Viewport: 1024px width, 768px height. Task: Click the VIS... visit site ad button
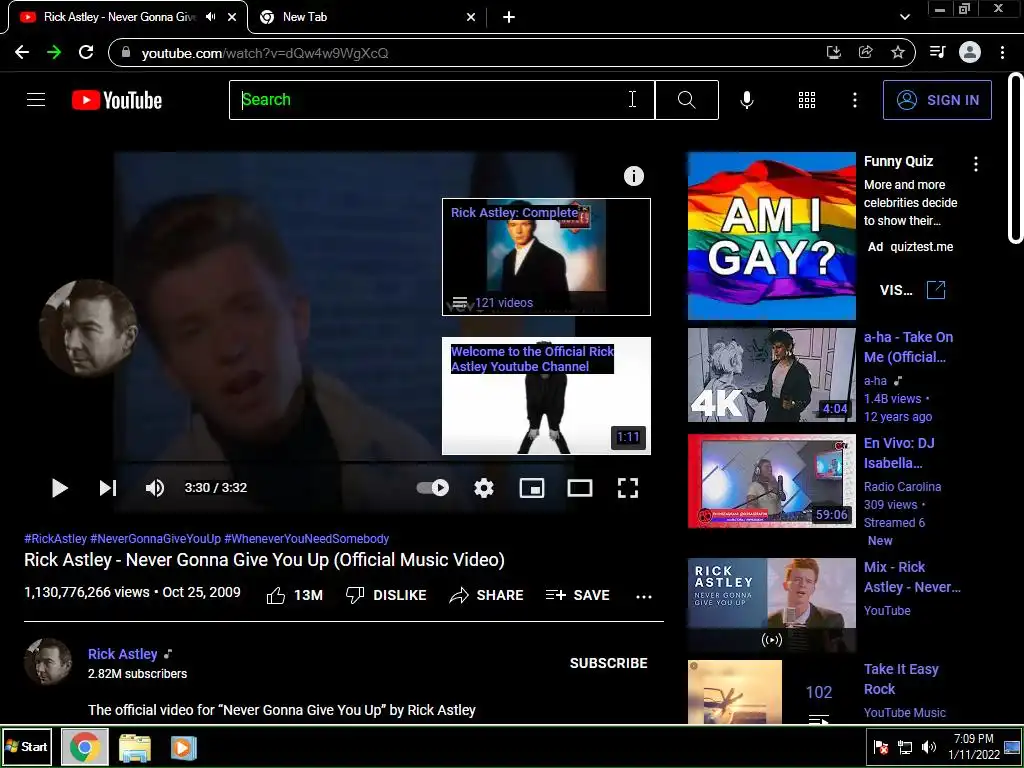912,290
